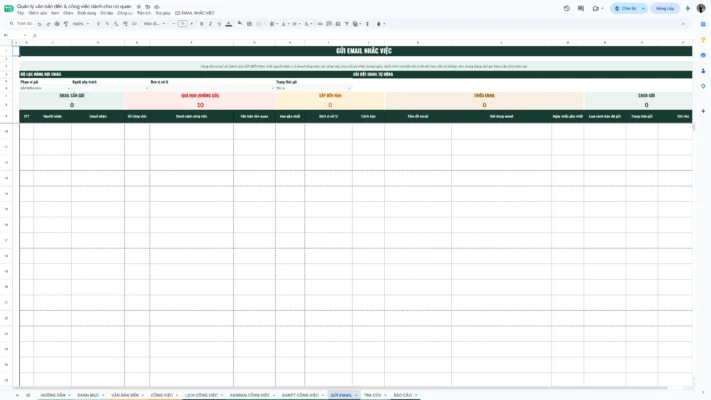The image size is (711, 400).
Task: Open horizontal align dropdown
Action: (x=273, y=24)
